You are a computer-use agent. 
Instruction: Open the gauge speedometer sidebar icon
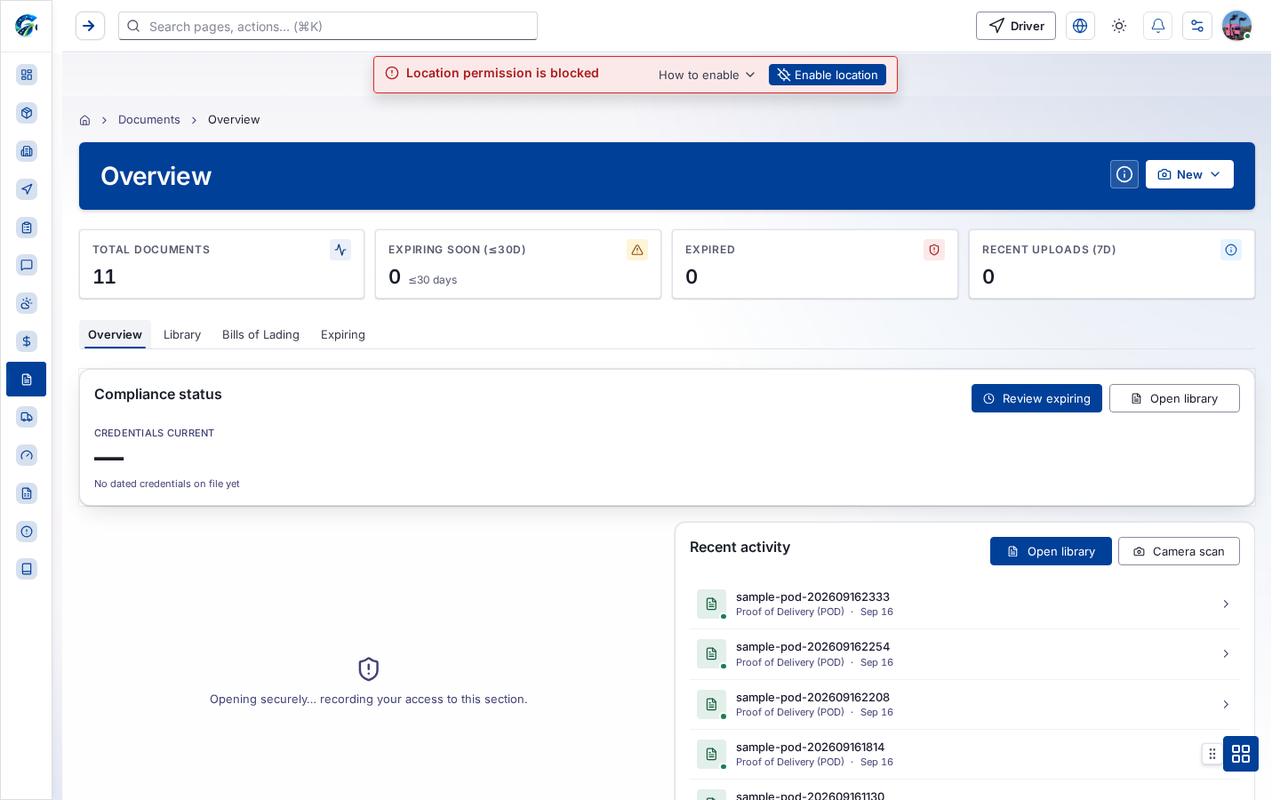pyautogui.click(x=27, y=455)
